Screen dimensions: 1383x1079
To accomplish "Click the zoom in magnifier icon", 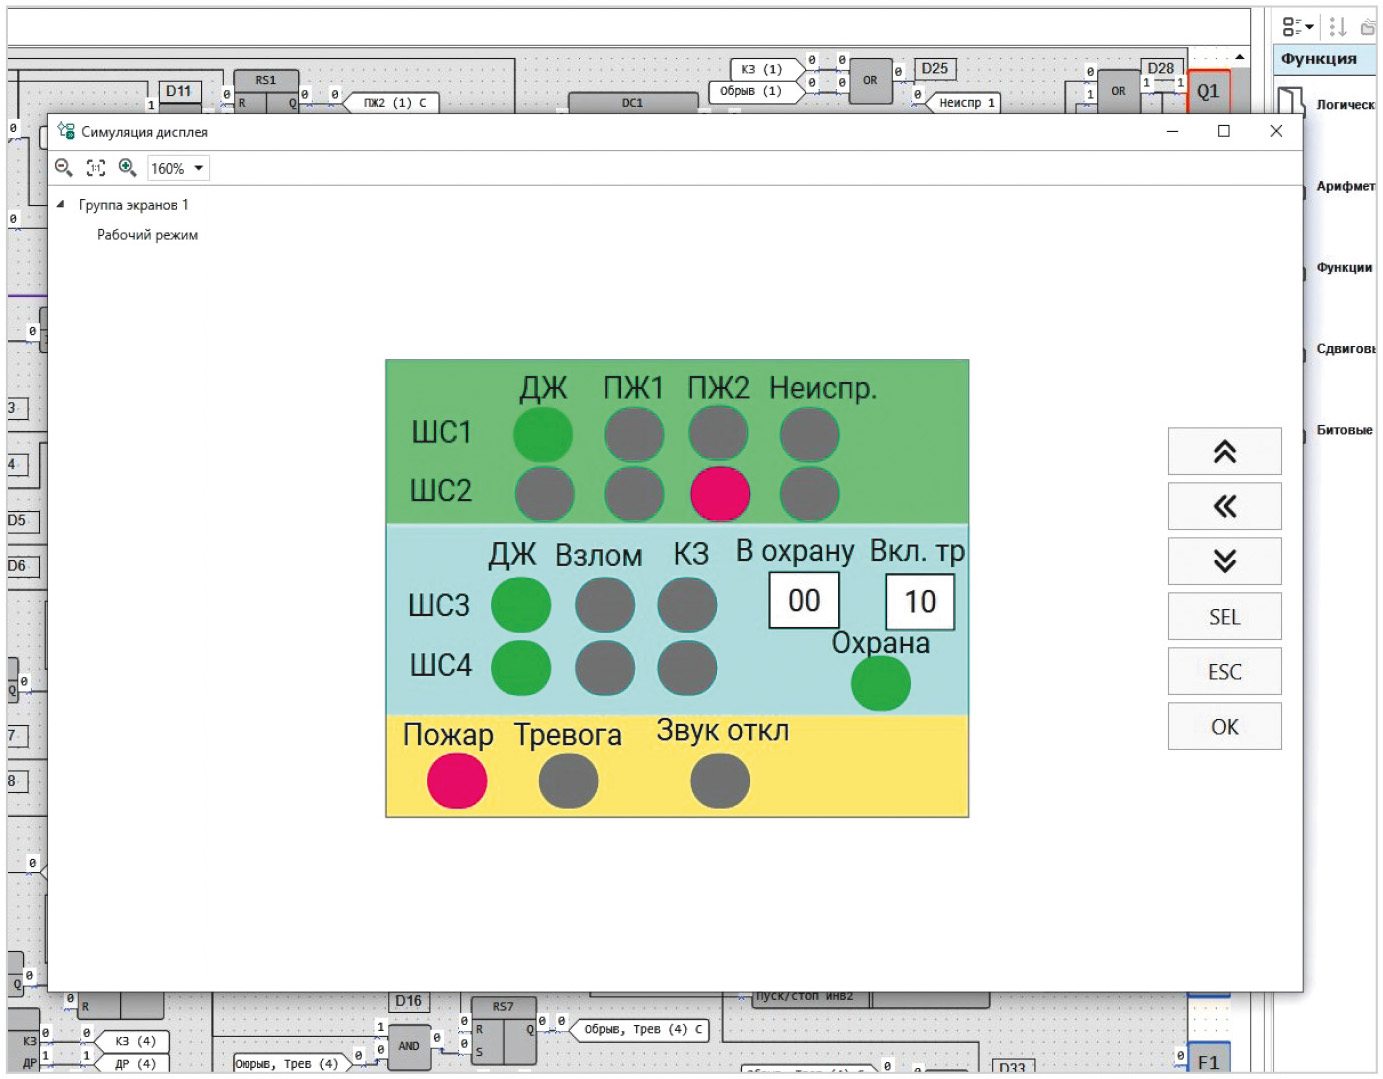I will tap(127, 168).
